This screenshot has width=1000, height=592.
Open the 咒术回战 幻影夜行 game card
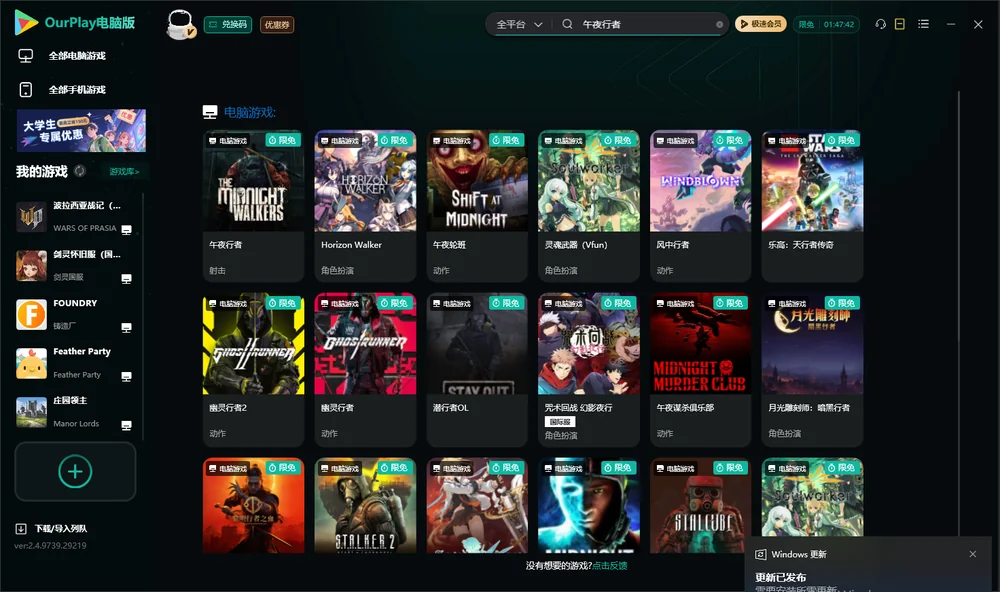point(589,369)
